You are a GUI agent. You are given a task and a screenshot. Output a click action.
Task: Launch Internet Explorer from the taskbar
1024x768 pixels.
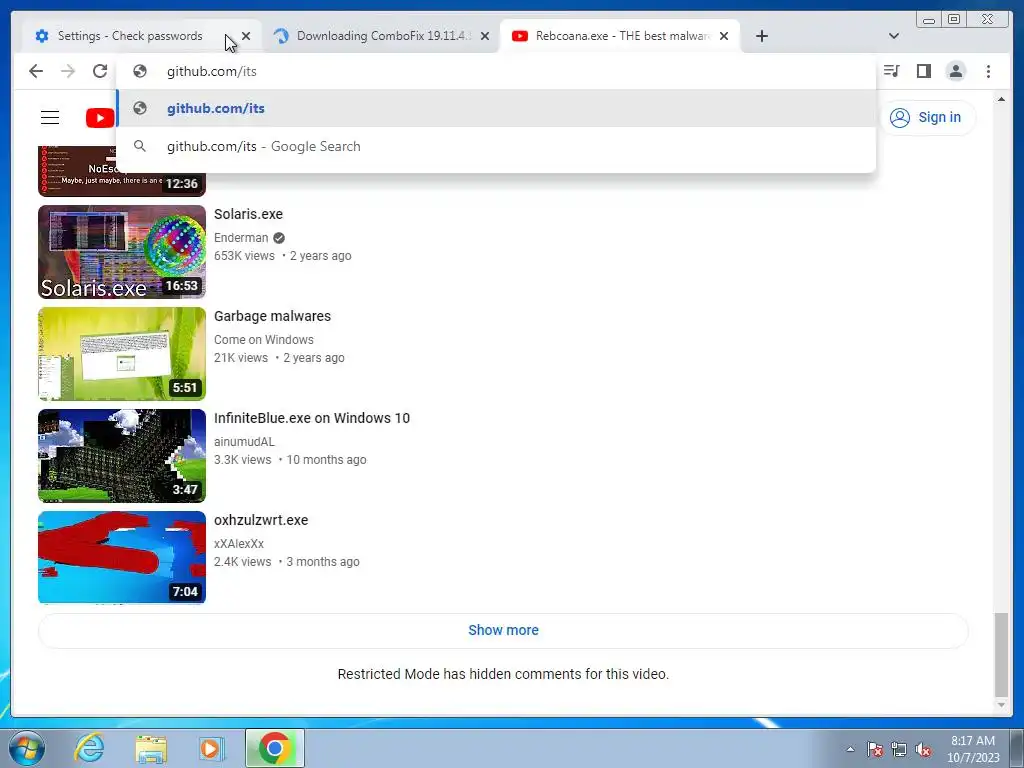(x=89, y=748)
